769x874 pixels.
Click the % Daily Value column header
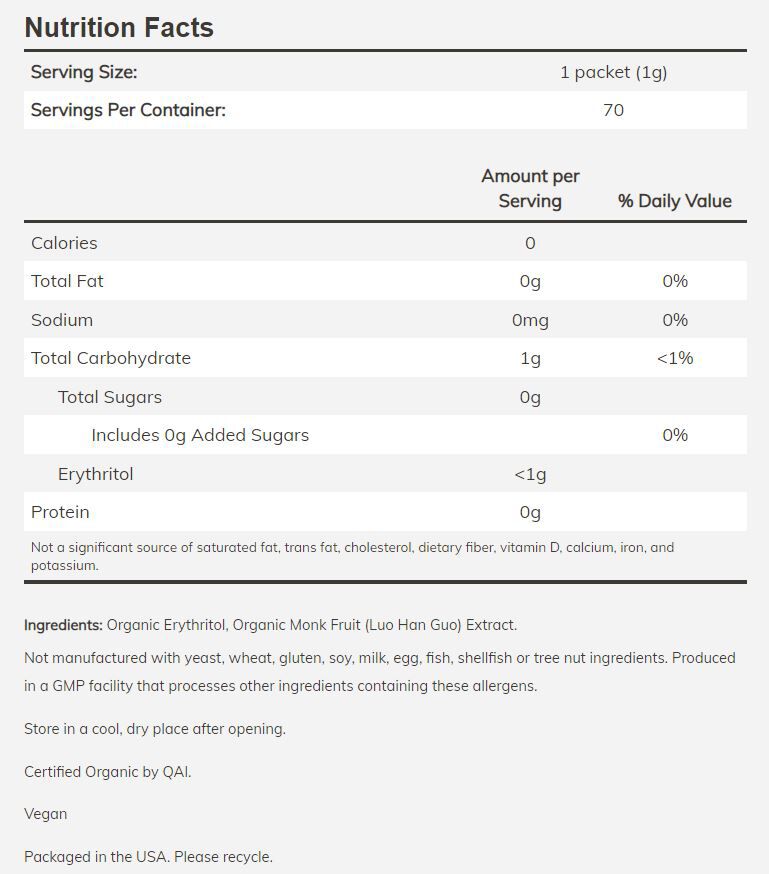click(674, 201)
